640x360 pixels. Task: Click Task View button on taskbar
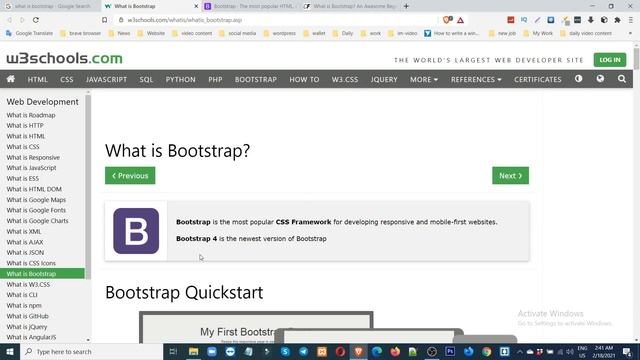173,351
